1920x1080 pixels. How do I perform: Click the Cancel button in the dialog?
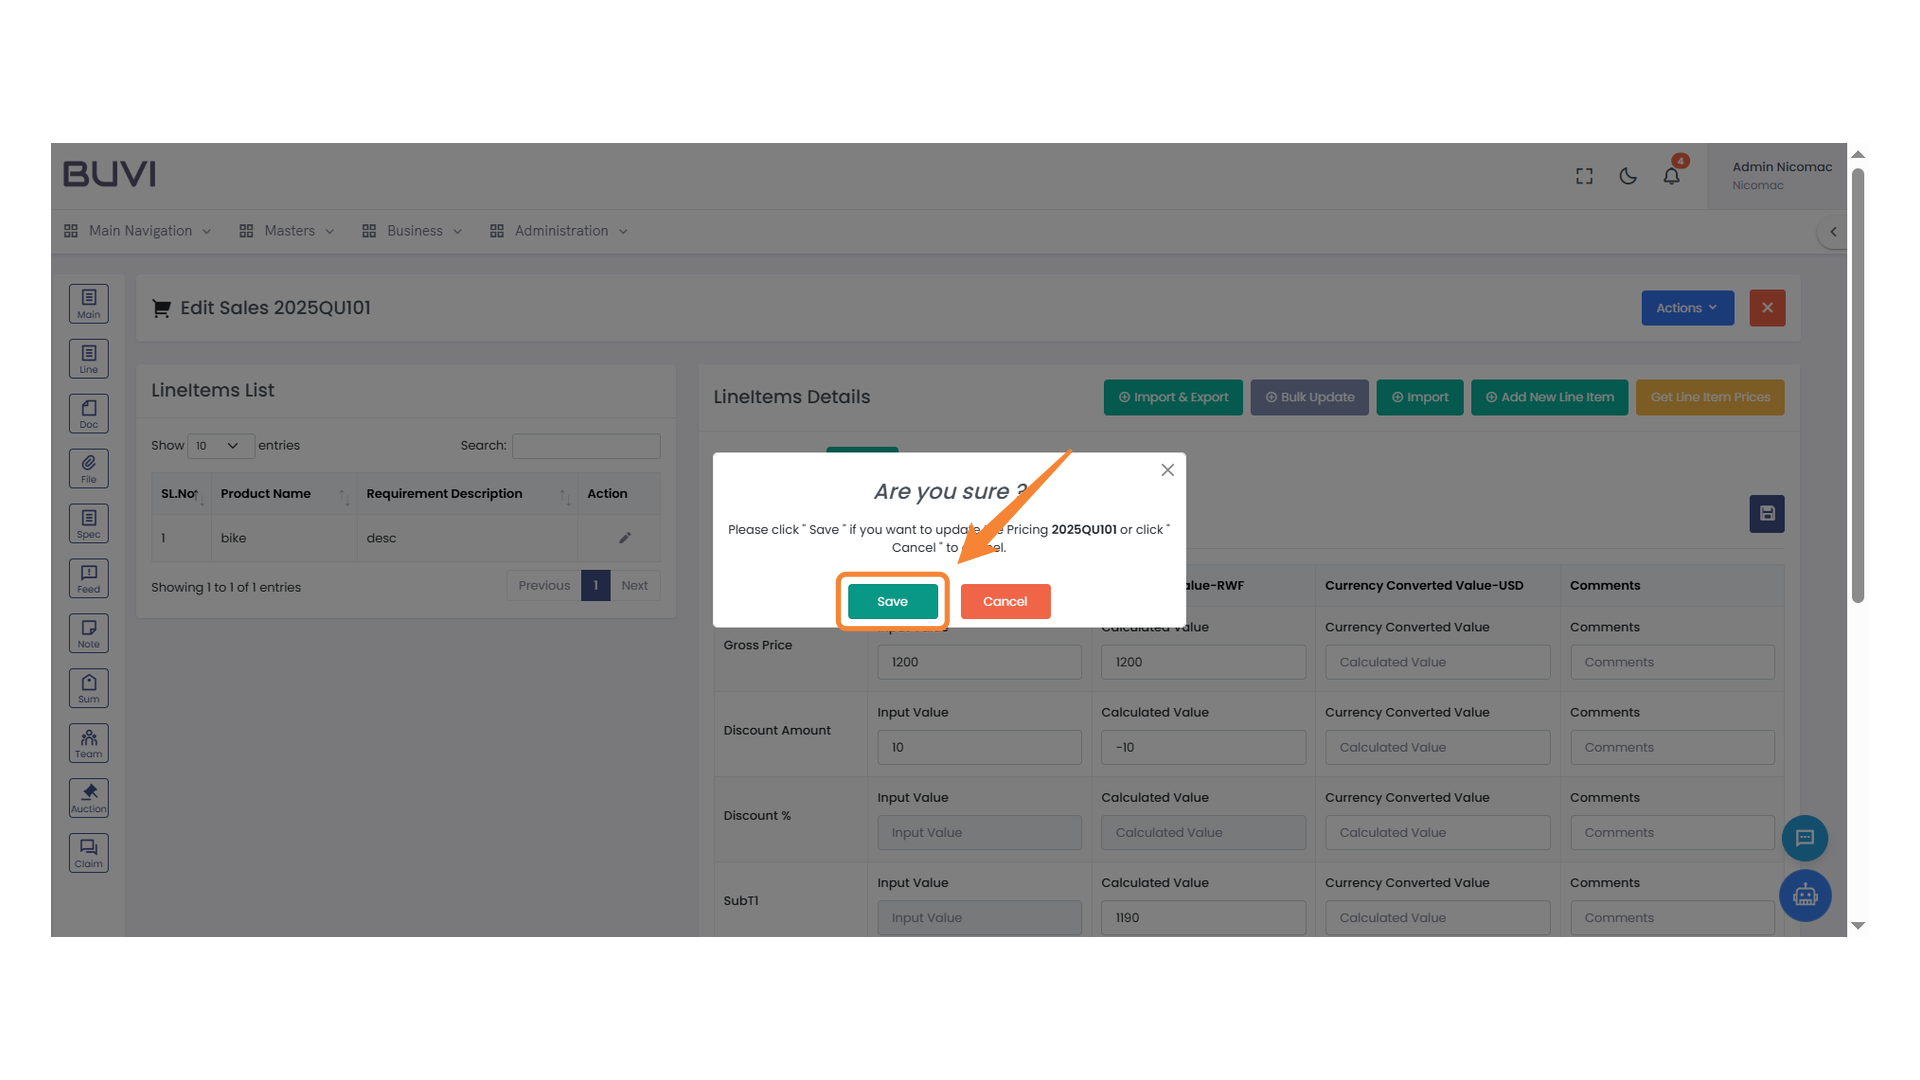pyautogui.click(x=1004, y=601)
